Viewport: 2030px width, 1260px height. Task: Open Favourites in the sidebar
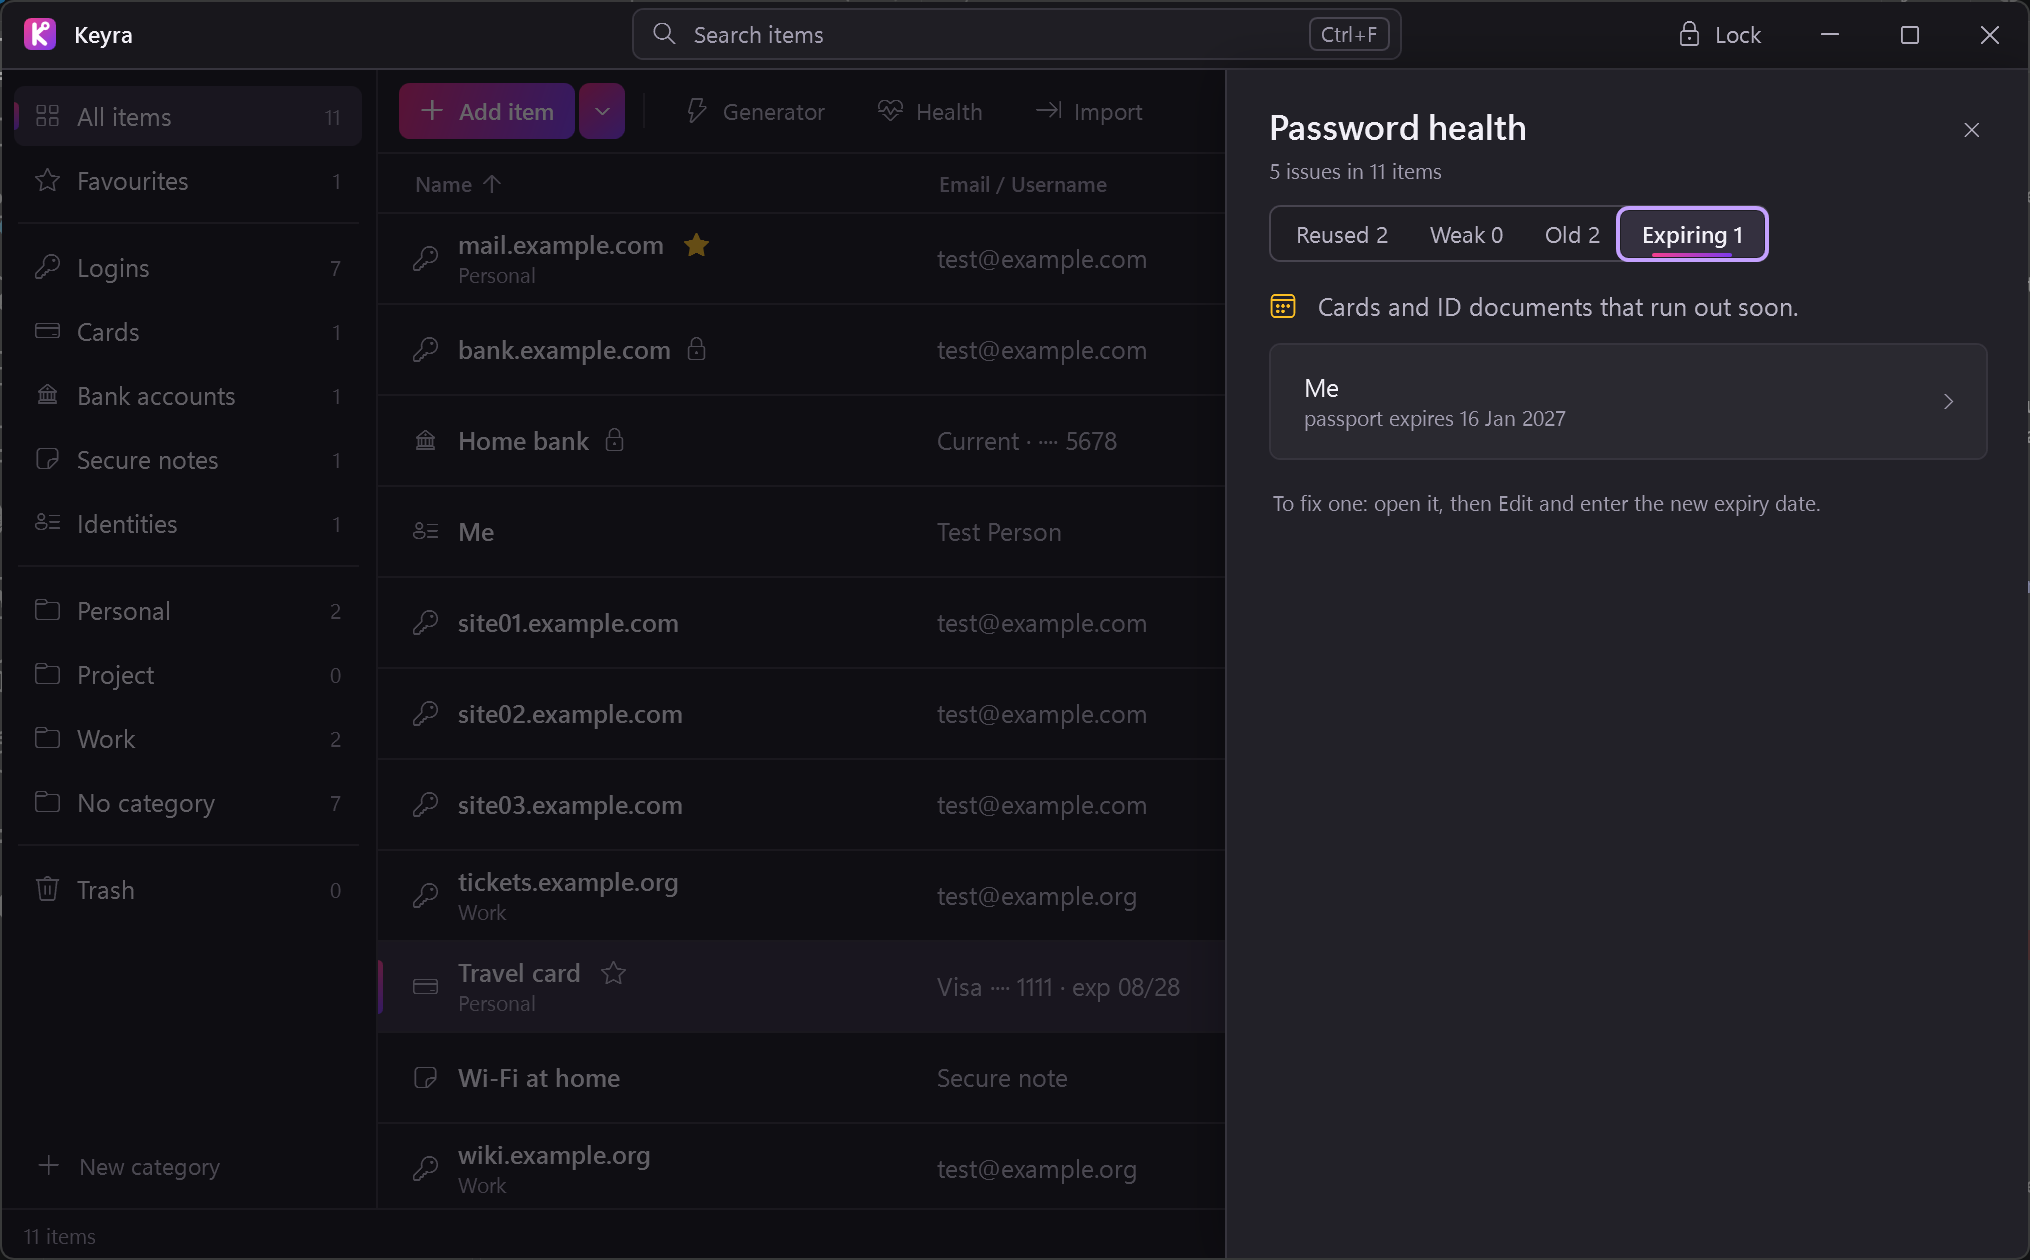click(x=188, y=181)
